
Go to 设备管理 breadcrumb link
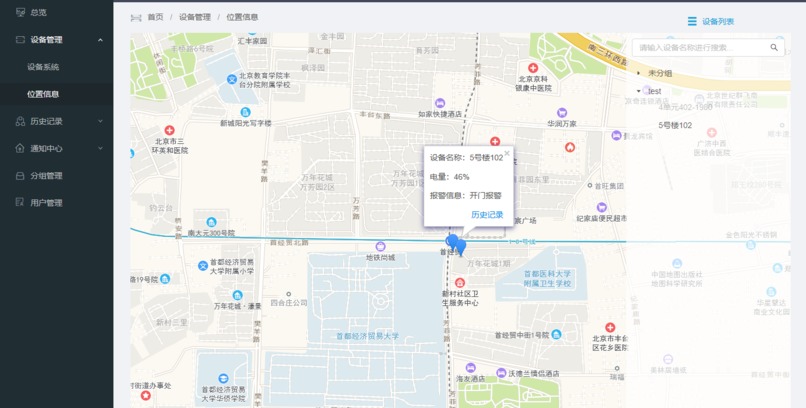coord(195,17)
